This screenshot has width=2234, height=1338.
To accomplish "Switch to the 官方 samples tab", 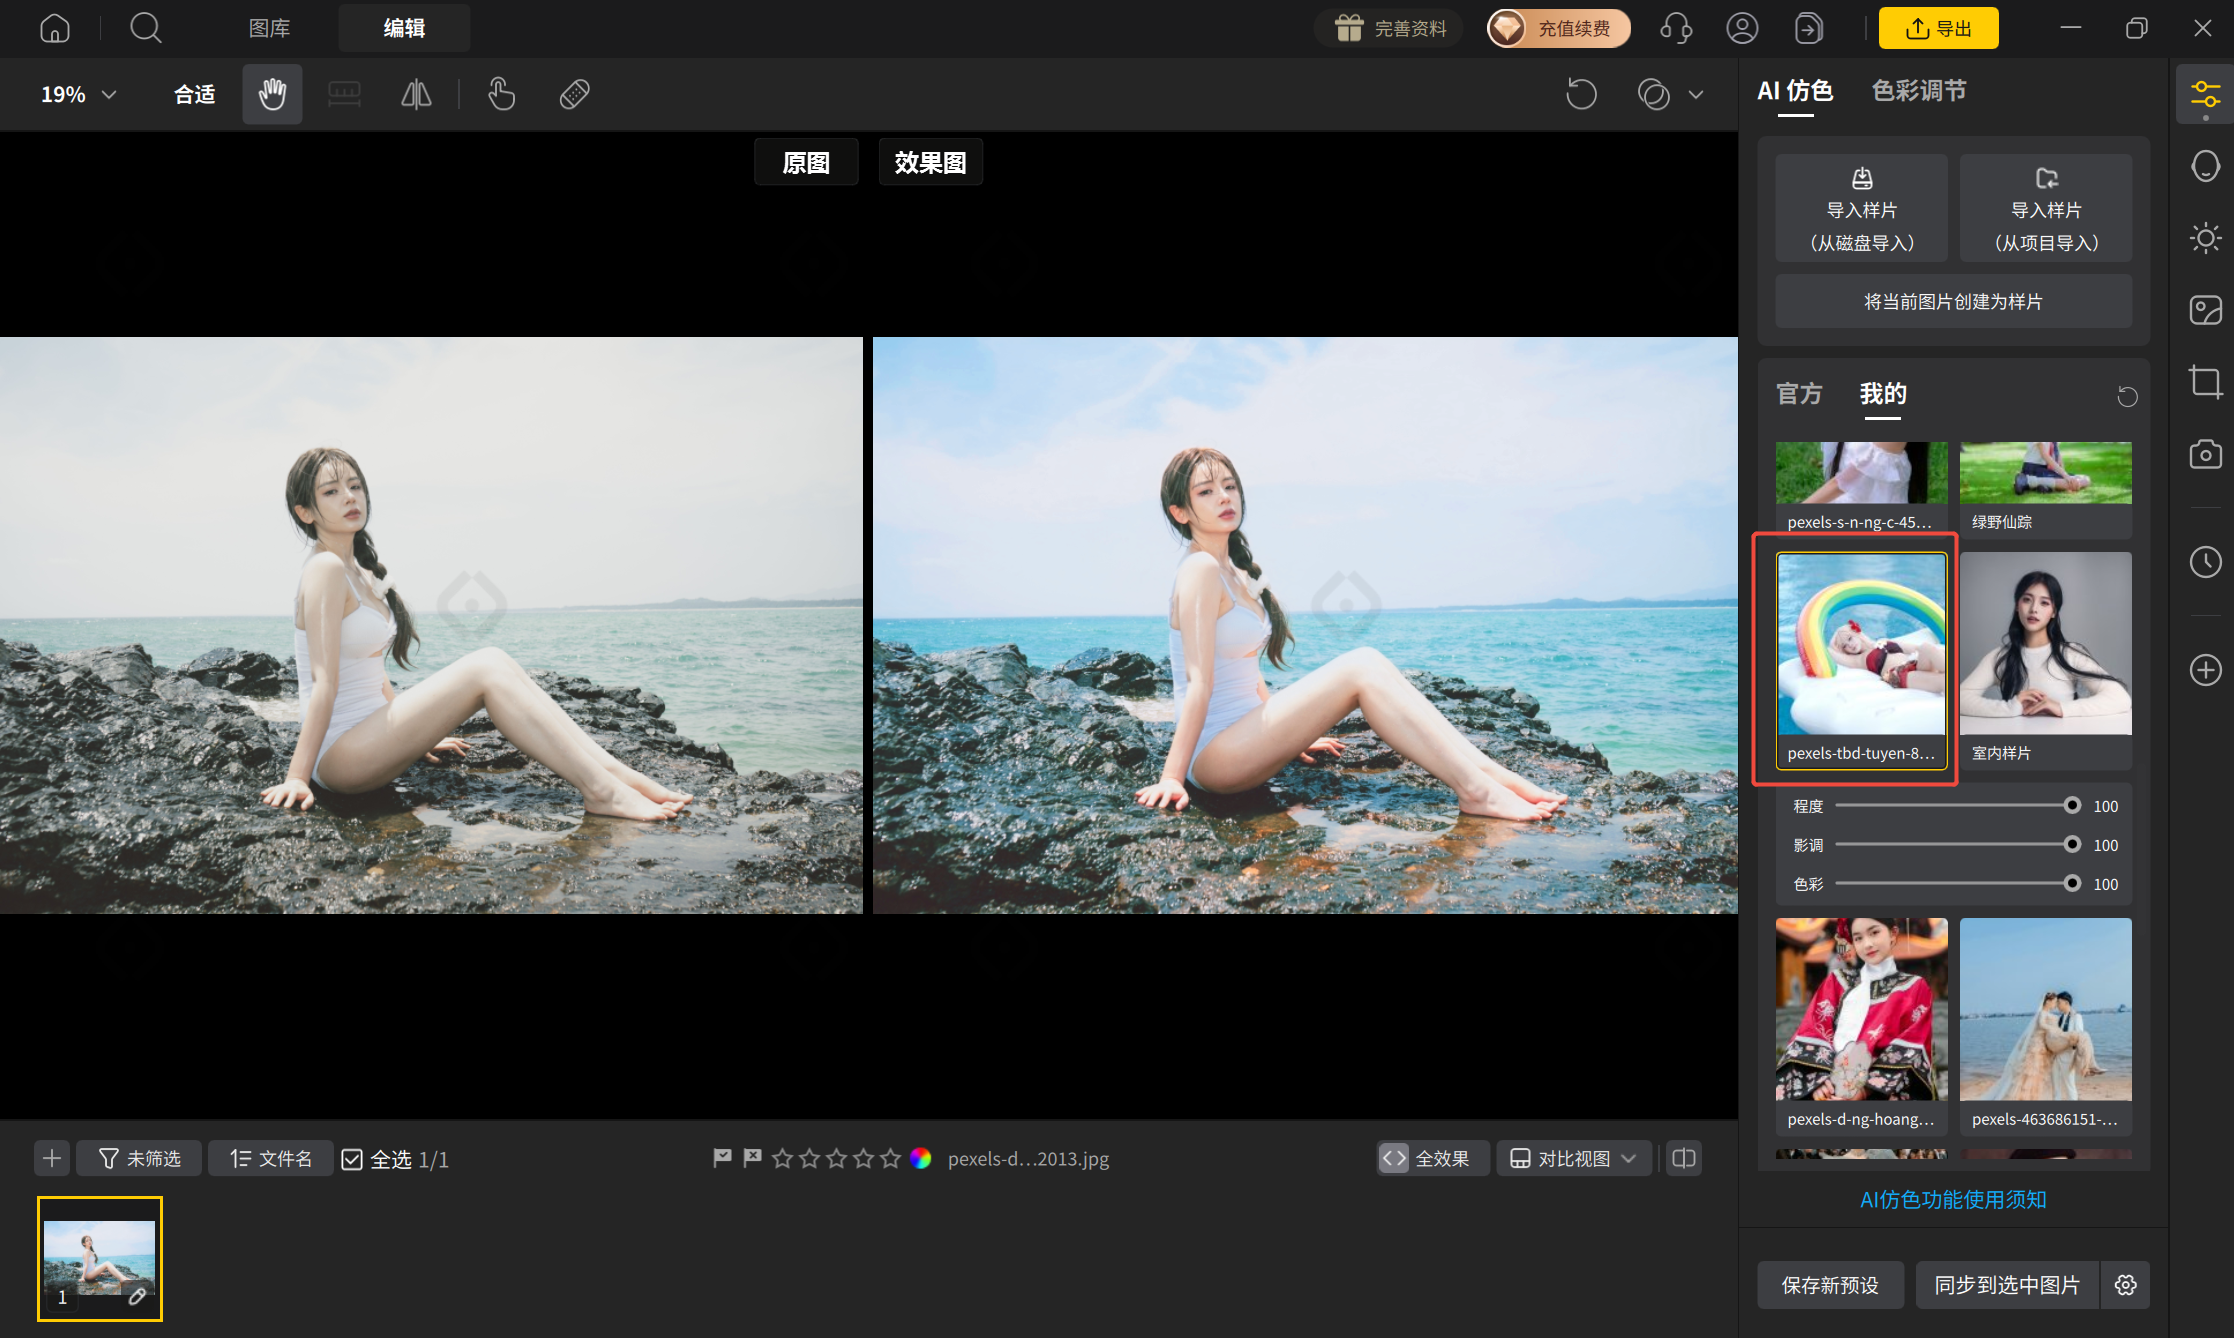I will (1799, 394).
